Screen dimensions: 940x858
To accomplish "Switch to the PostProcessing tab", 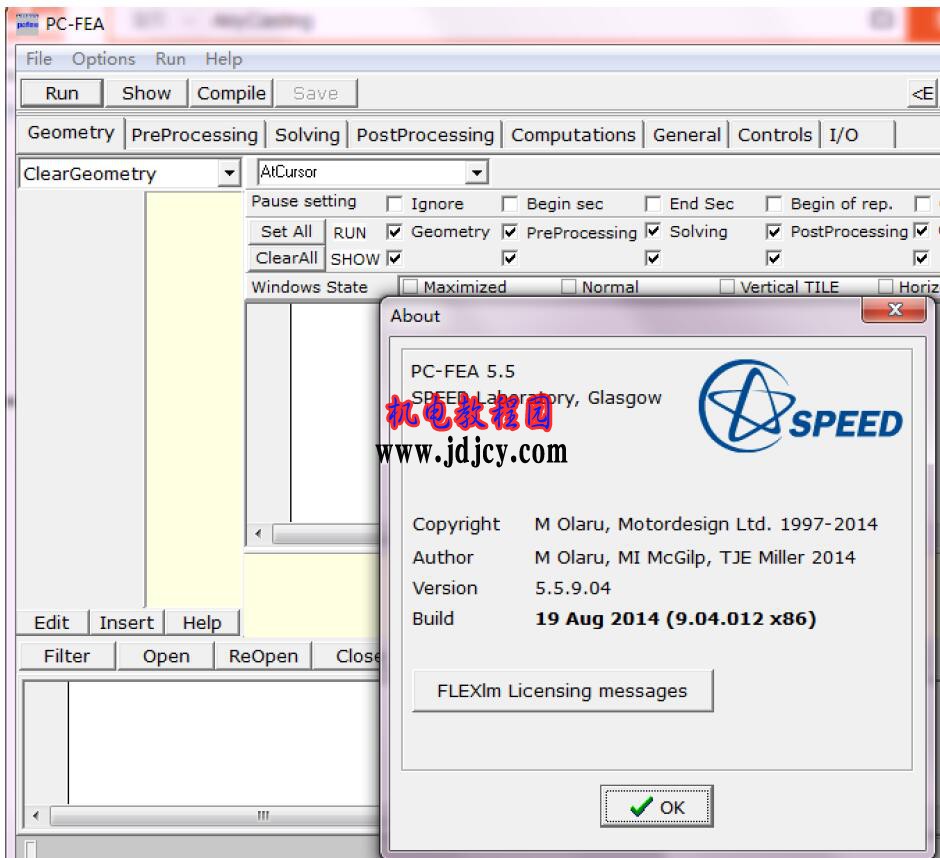I will point(425,135).
